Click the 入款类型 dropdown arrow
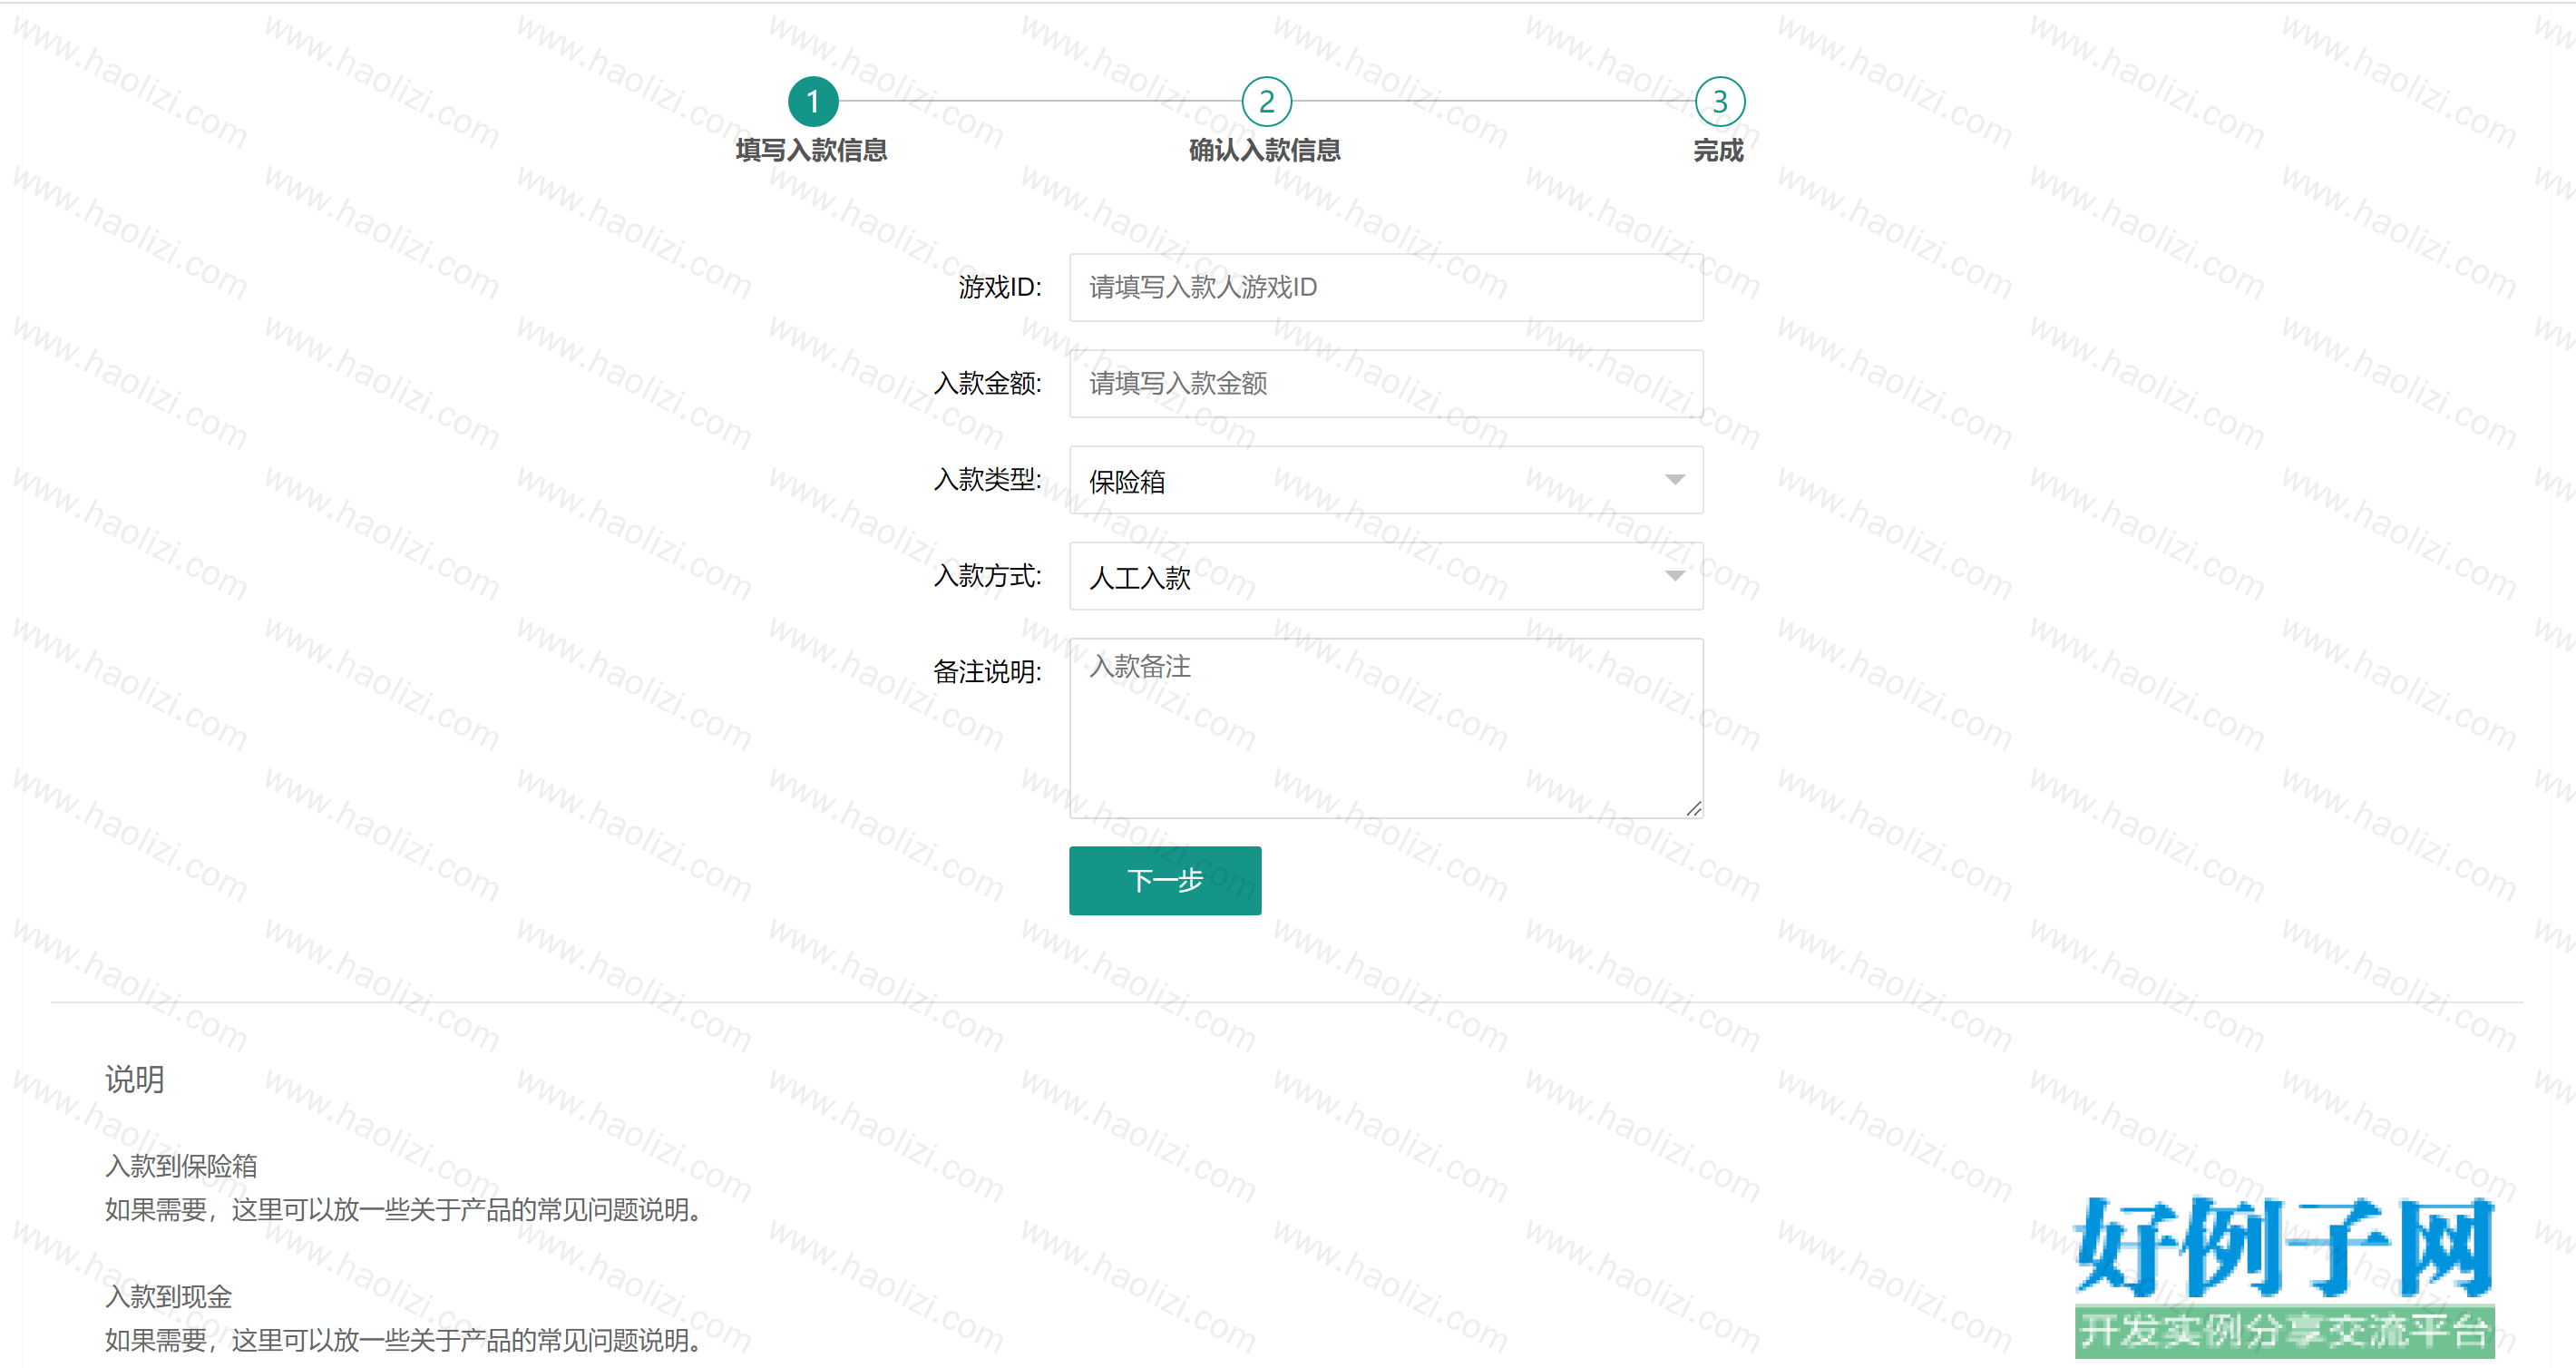This screenshot has height=1368, width=2576. pyautogui.click(x=1675, y=480)
